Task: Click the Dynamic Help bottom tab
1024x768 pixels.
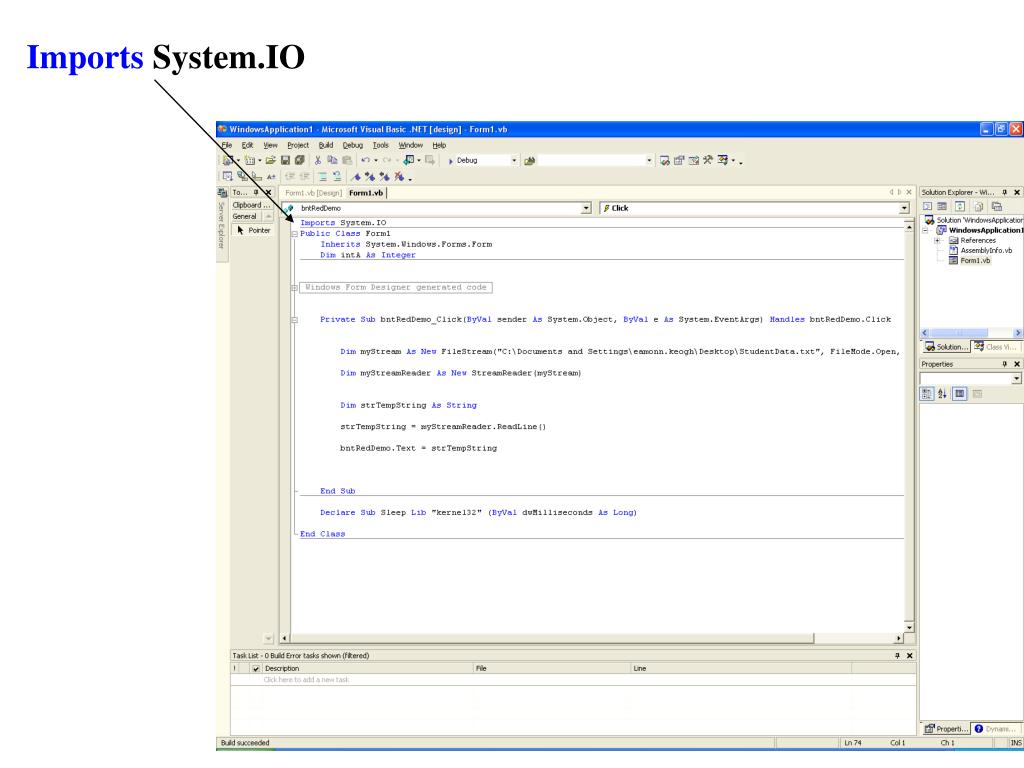Action: 997,729
